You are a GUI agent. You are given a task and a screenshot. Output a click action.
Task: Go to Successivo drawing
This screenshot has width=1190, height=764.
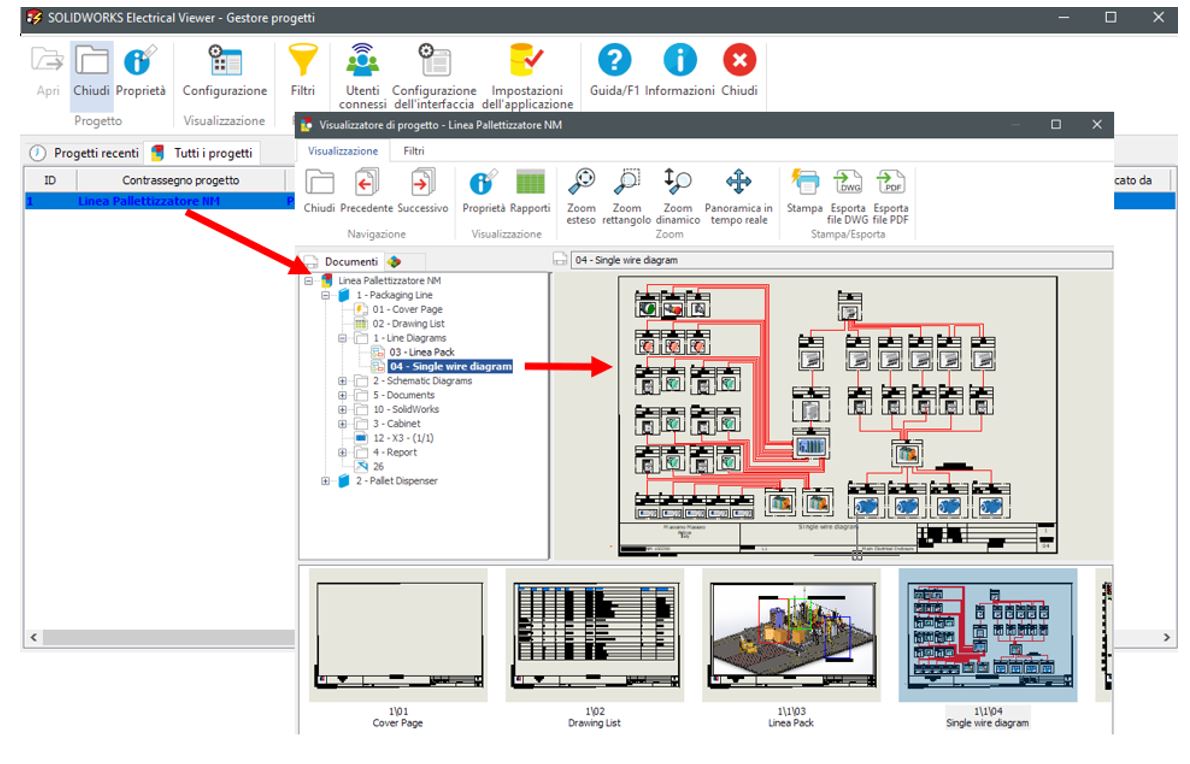[423, 191]
